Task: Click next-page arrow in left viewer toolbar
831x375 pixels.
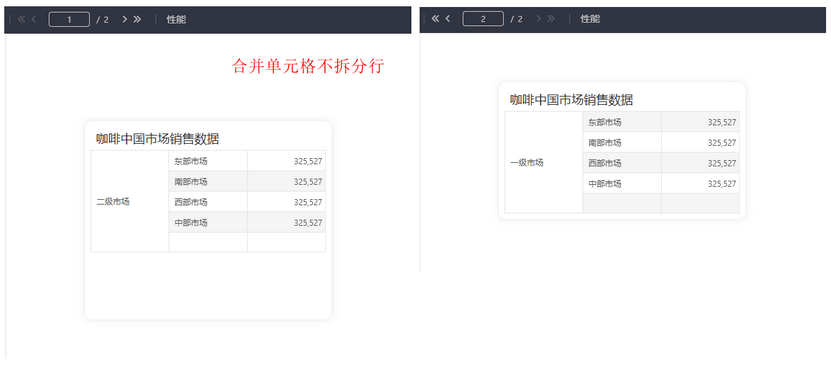Action: (125, 20)
